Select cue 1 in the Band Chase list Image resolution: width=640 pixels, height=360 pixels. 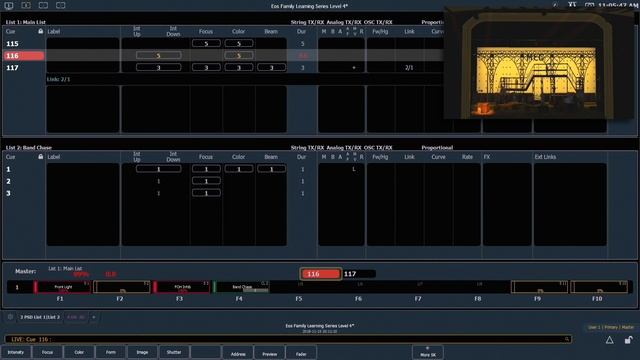click(9, 169)
